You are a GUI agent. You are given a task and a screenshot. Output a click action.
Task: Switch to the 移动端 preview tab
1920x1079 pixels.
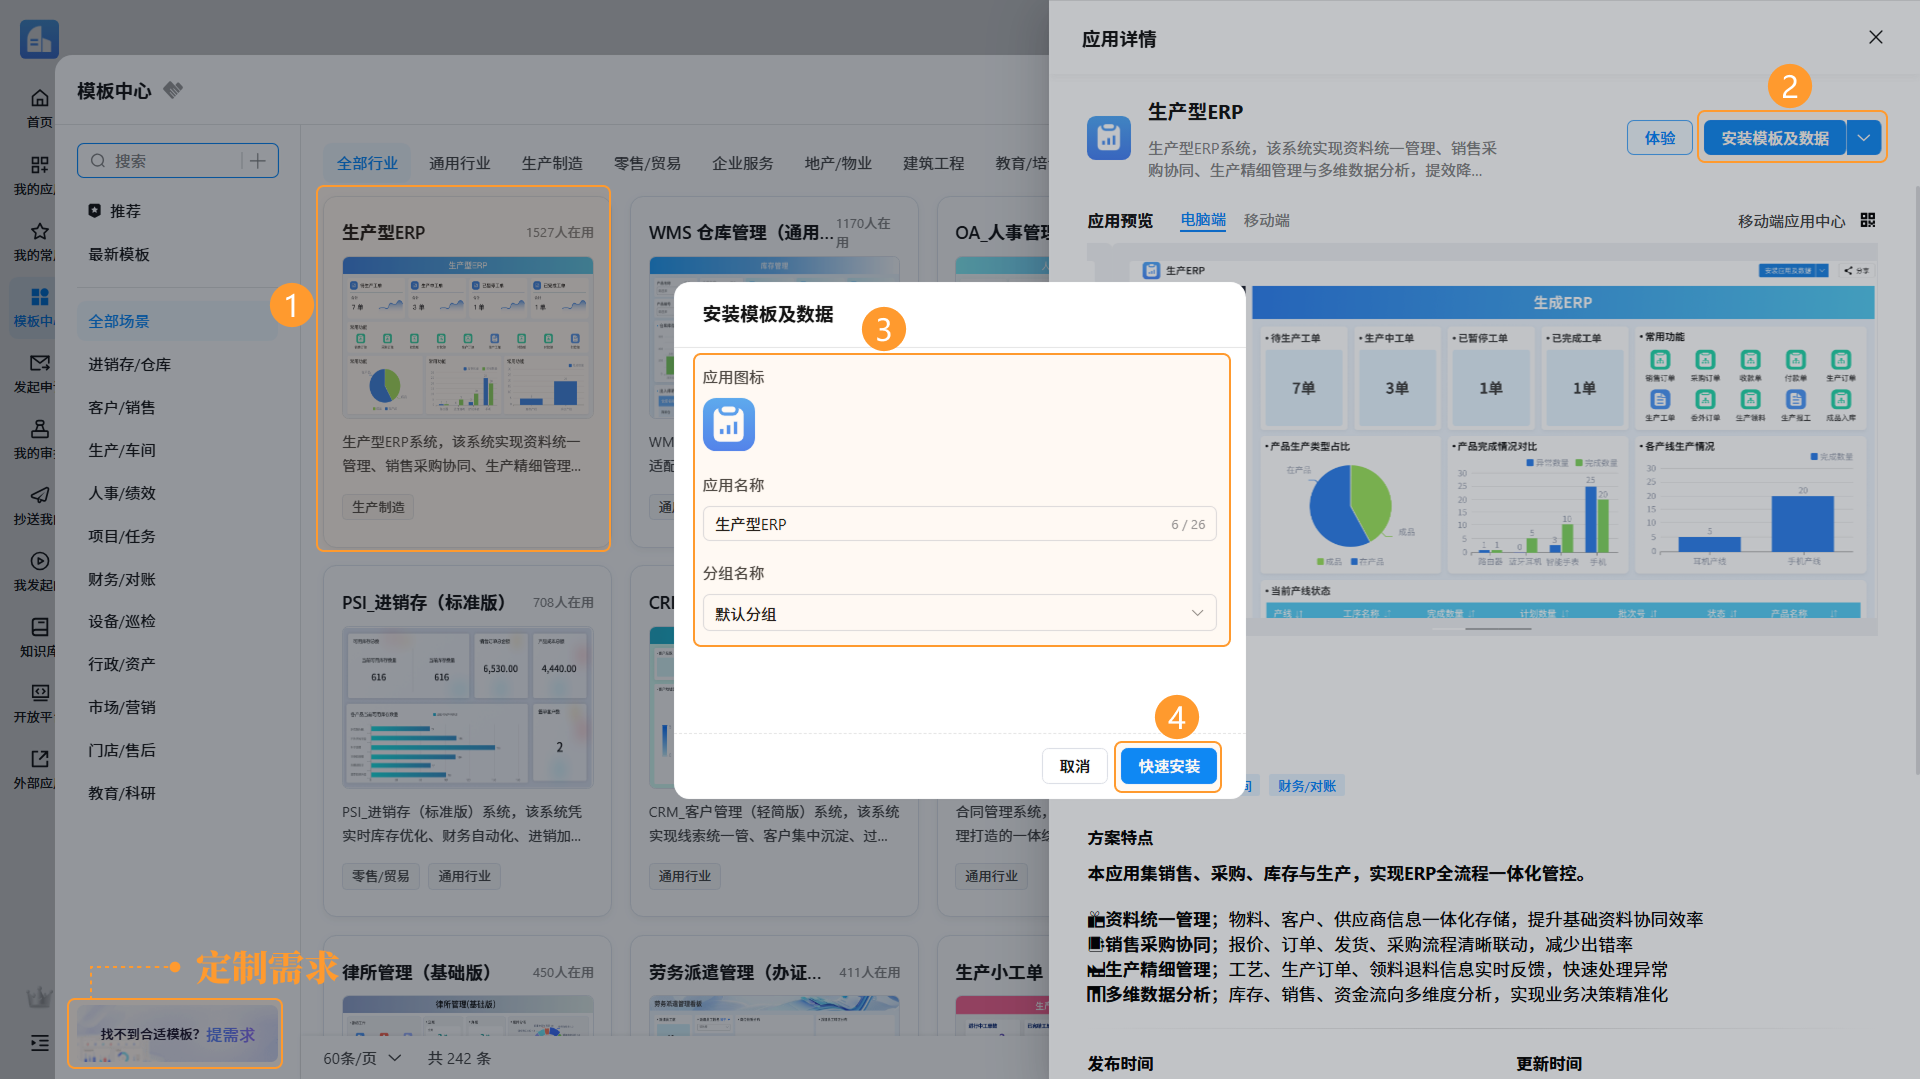click(x=1266, y=220)
